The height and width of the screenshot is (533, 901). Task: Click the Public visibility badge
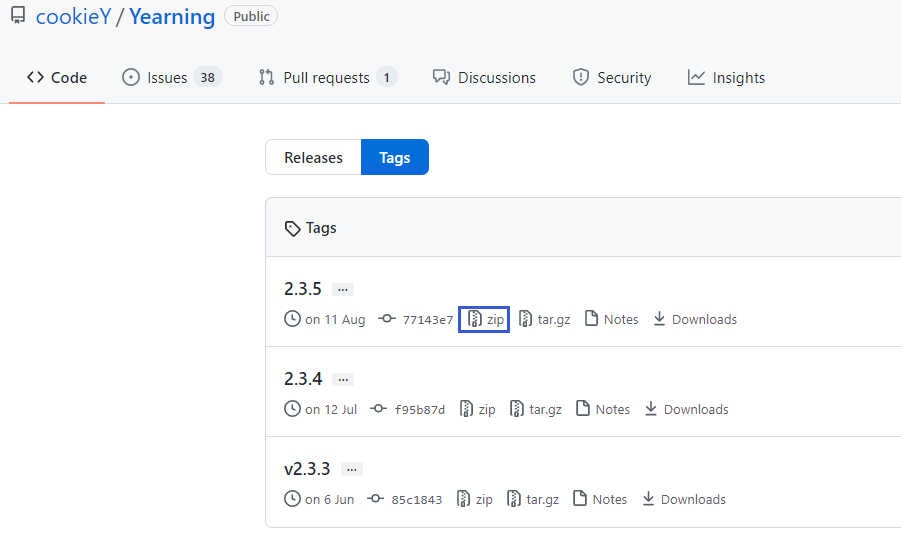tap(251, 16)
